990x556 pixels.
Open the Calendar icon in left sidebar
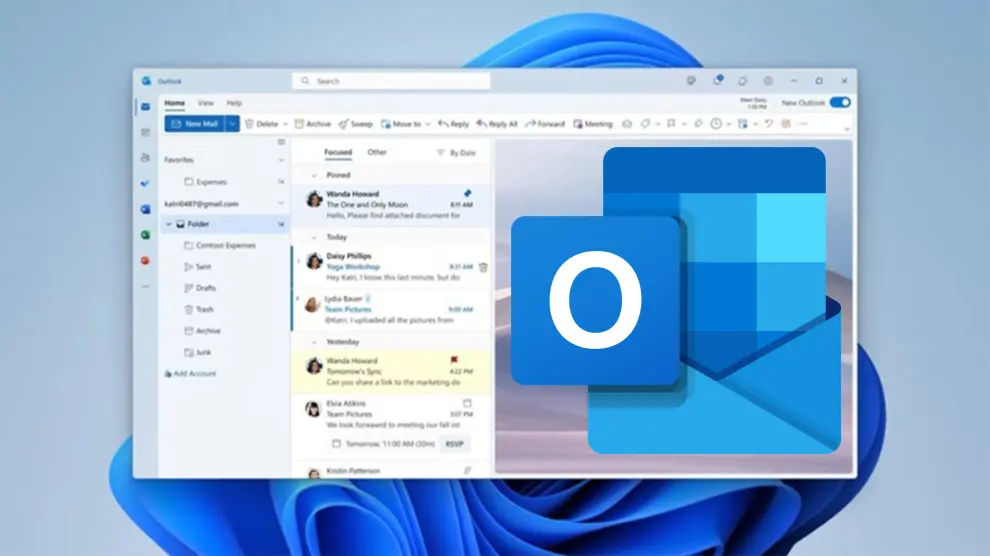tap(146, 132)
